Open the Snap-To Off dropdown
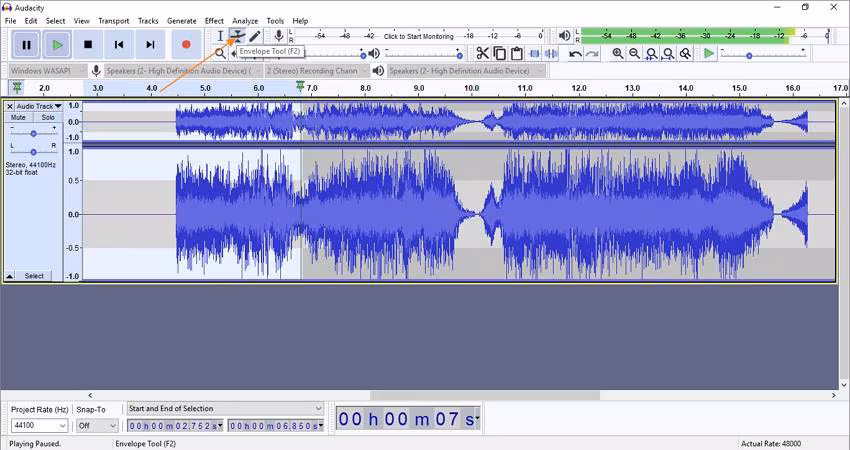 pos(97,426)
